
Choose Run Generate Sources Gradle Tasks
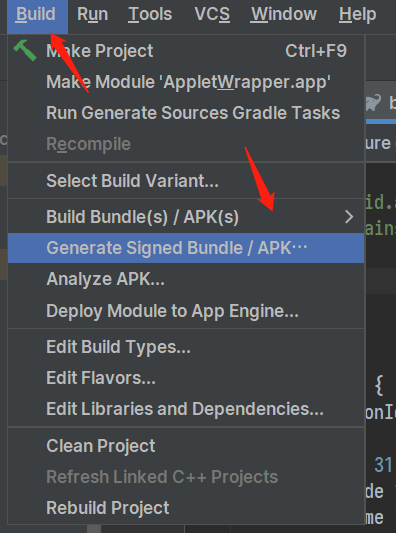(186, 113)
